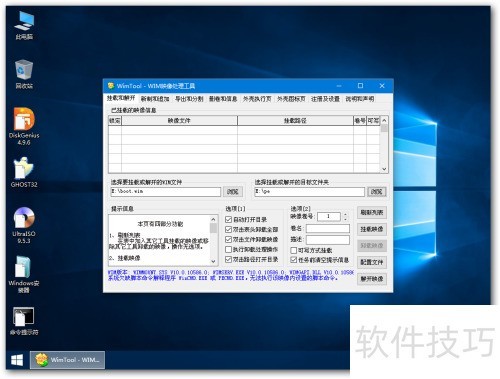
Task: Click the 映像卷号 number field
Action: (329, 217)
